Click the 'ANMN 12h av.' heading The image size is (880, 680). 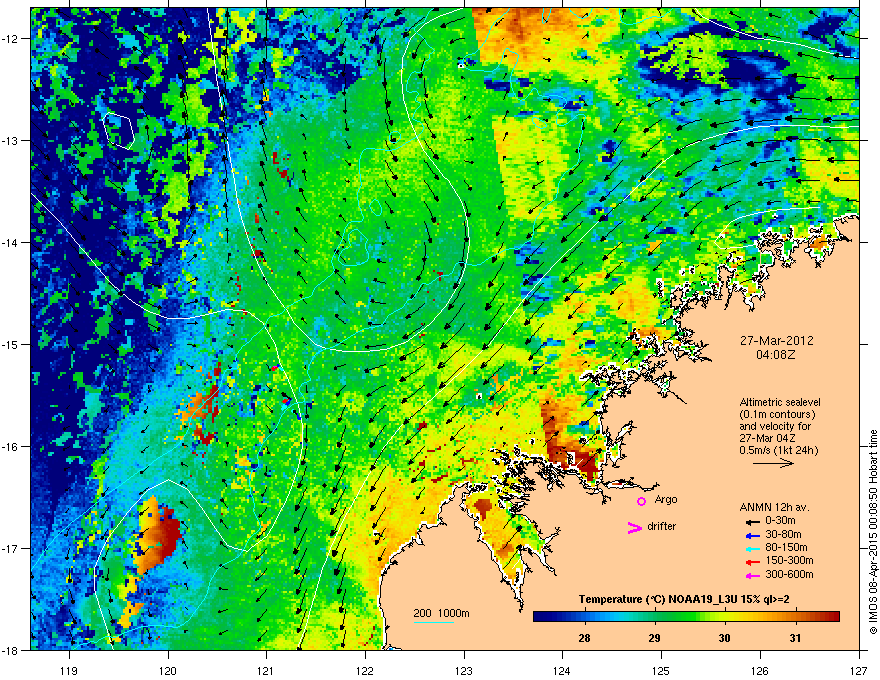[x=774, y=507]
